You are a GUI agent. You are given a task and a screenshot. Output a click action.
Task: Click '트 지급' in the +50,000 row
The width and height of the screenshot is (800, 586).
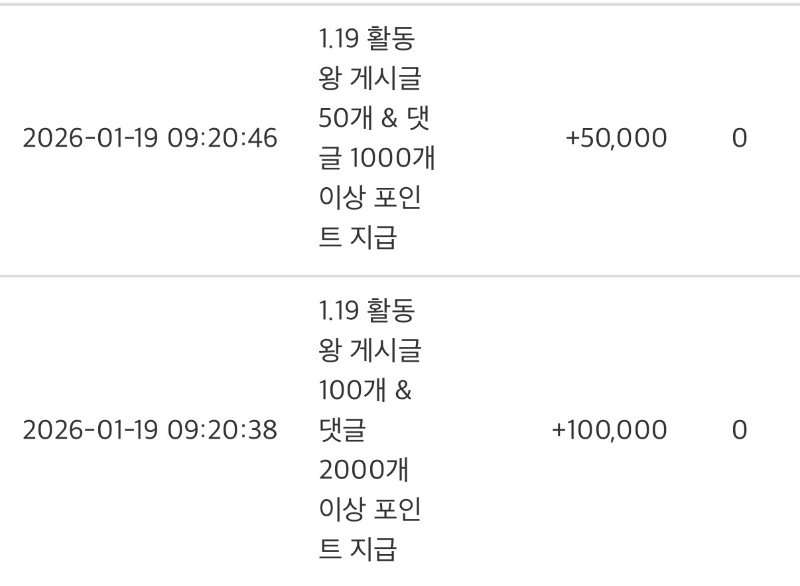tap(358, 238)
